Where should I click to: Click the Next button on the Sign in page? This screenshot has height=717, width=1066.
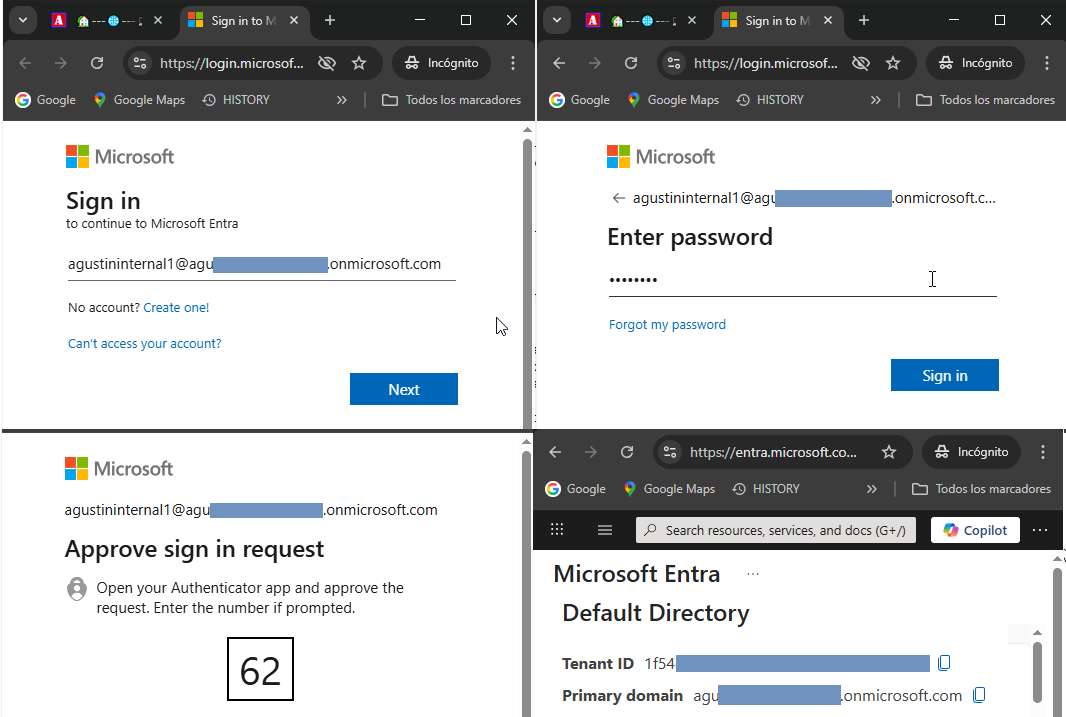tap(403, 389)
